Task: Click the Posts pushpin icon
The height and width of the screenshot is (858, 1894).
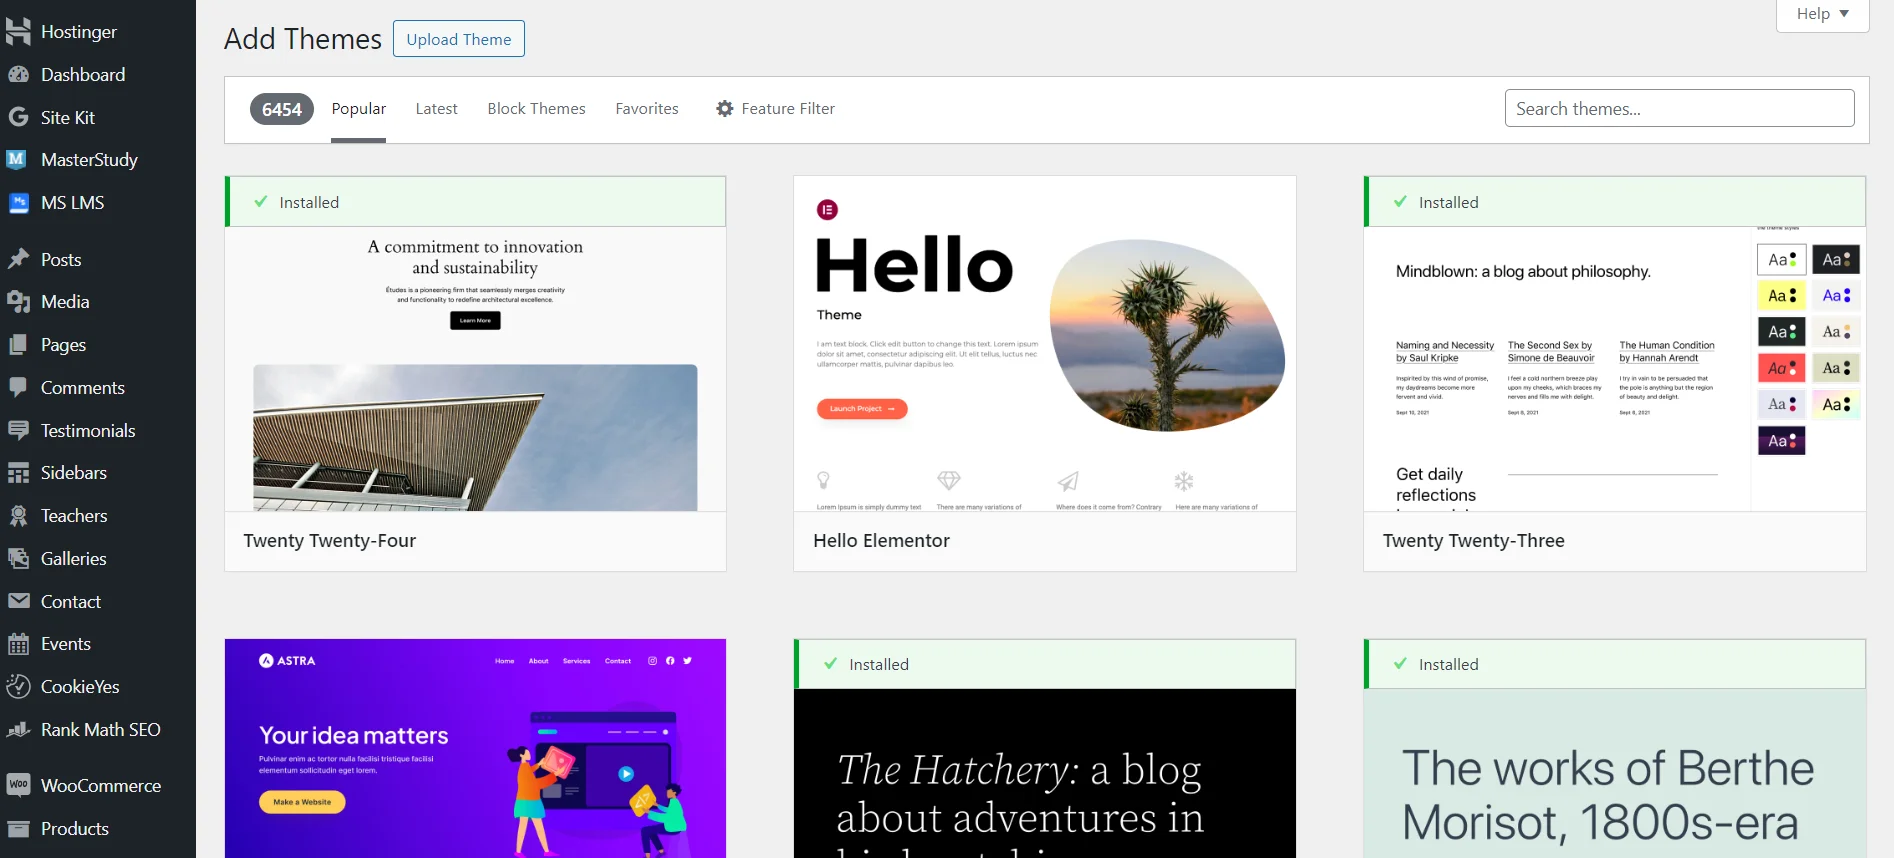Action: click(18, 259)
